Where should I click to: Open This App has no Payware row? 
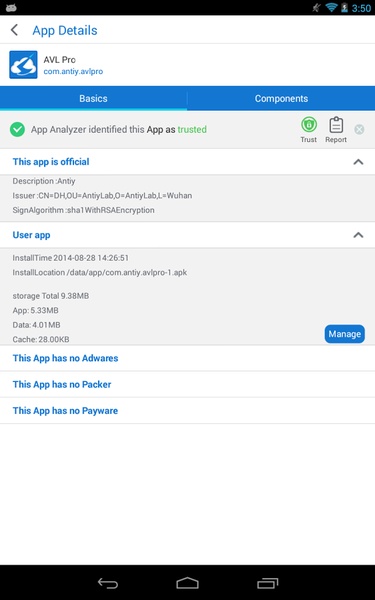click(188, 411)
